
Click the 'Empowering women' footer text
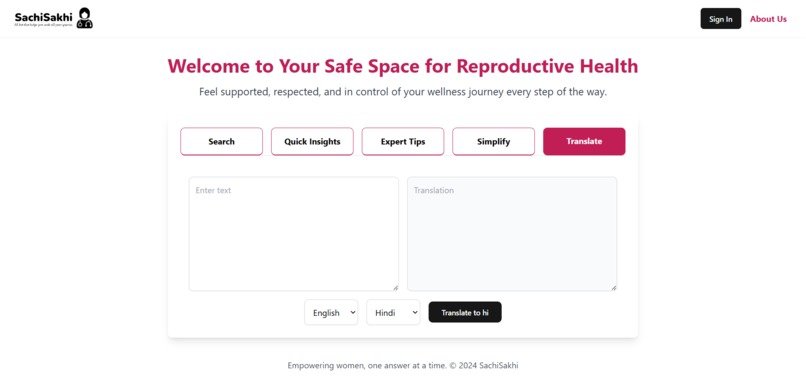pos(403,366)
